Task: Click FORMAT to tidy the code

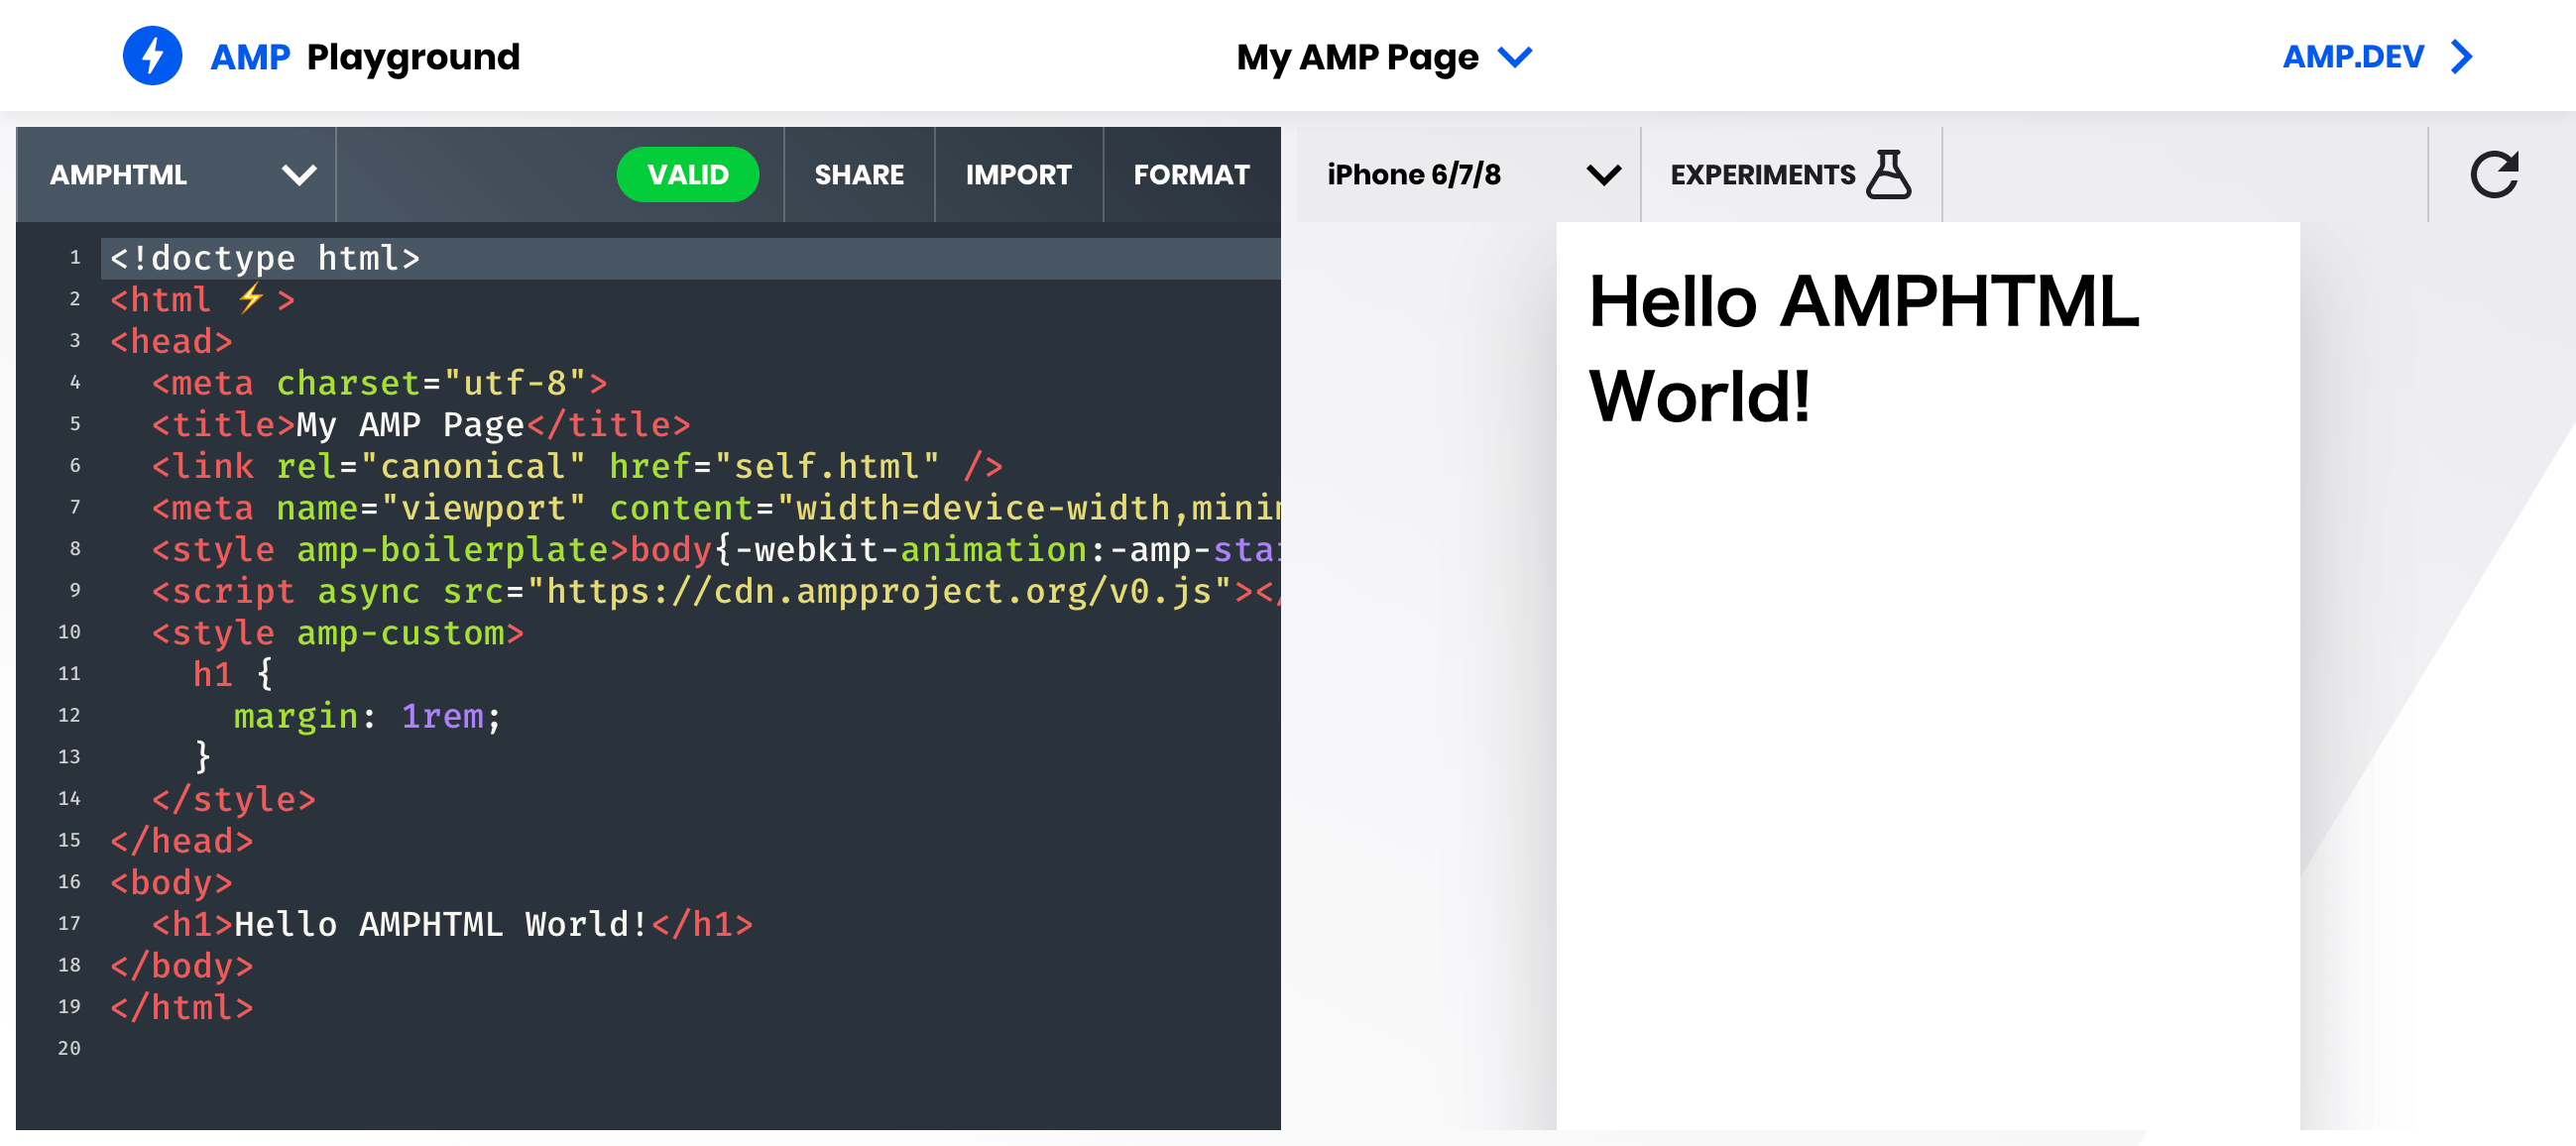Action: 1190,175
